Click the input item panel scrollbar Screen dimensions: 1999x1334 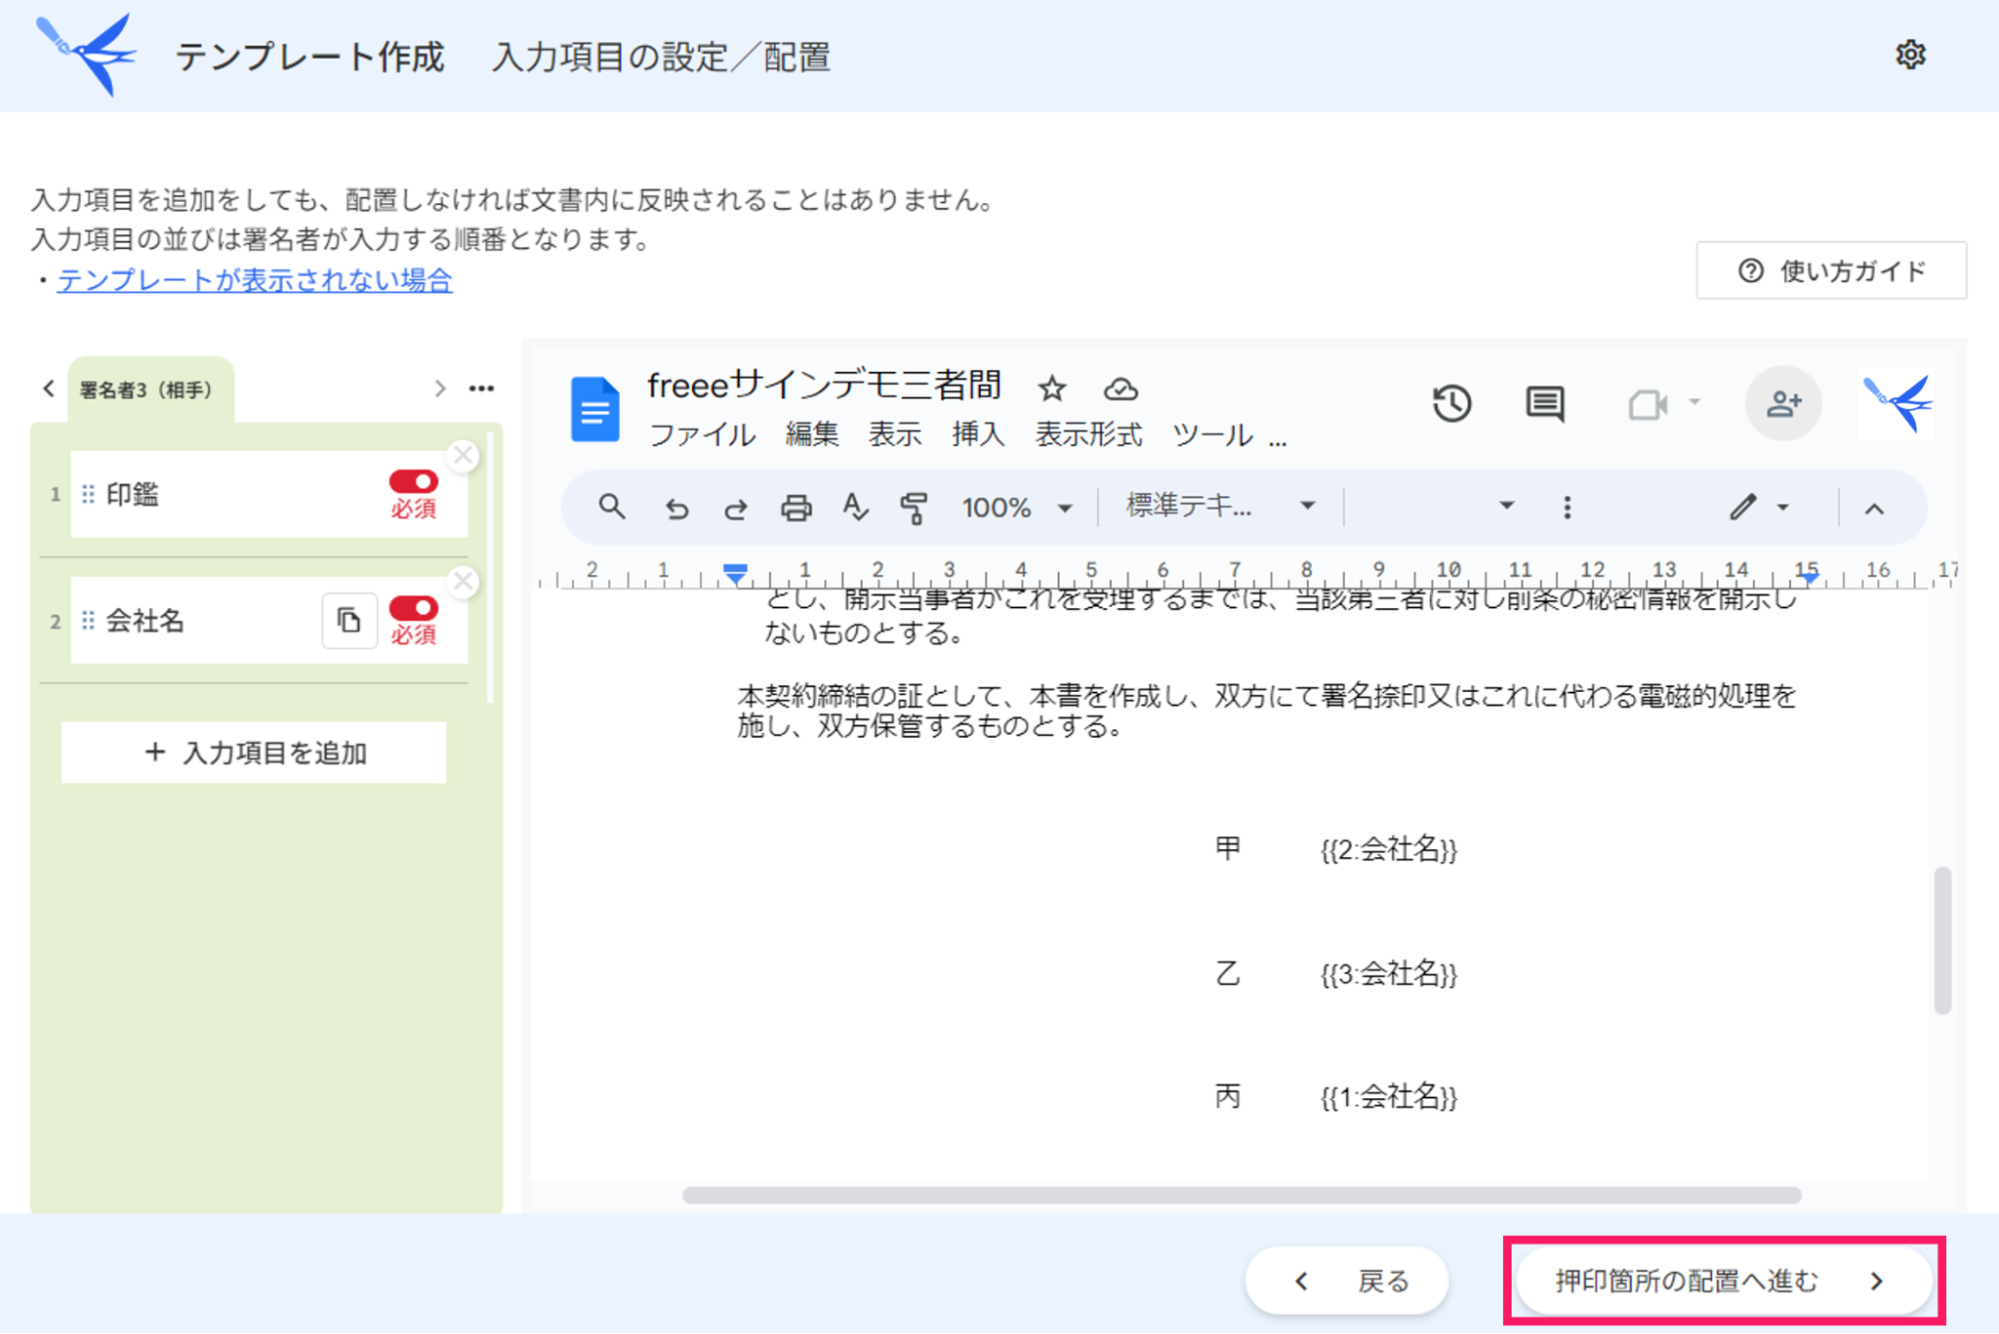490,568
